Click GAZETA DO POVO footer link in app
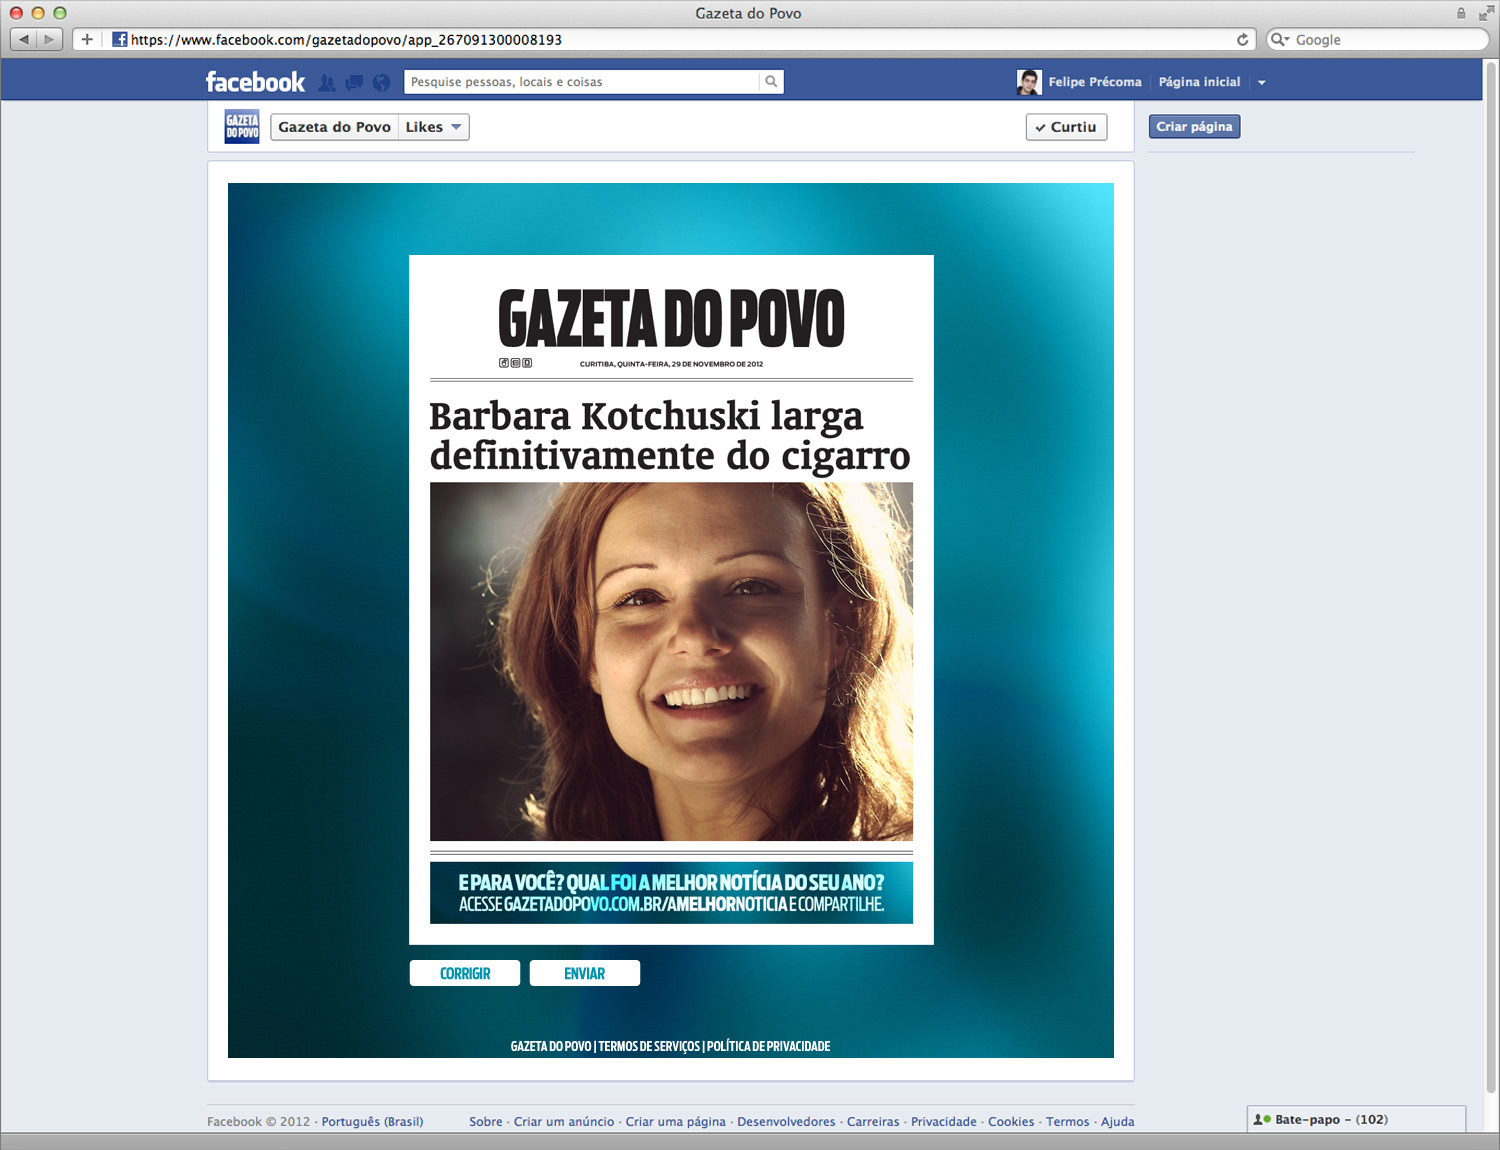This screenshot has height=1150, width=1500. [551, 1046]
